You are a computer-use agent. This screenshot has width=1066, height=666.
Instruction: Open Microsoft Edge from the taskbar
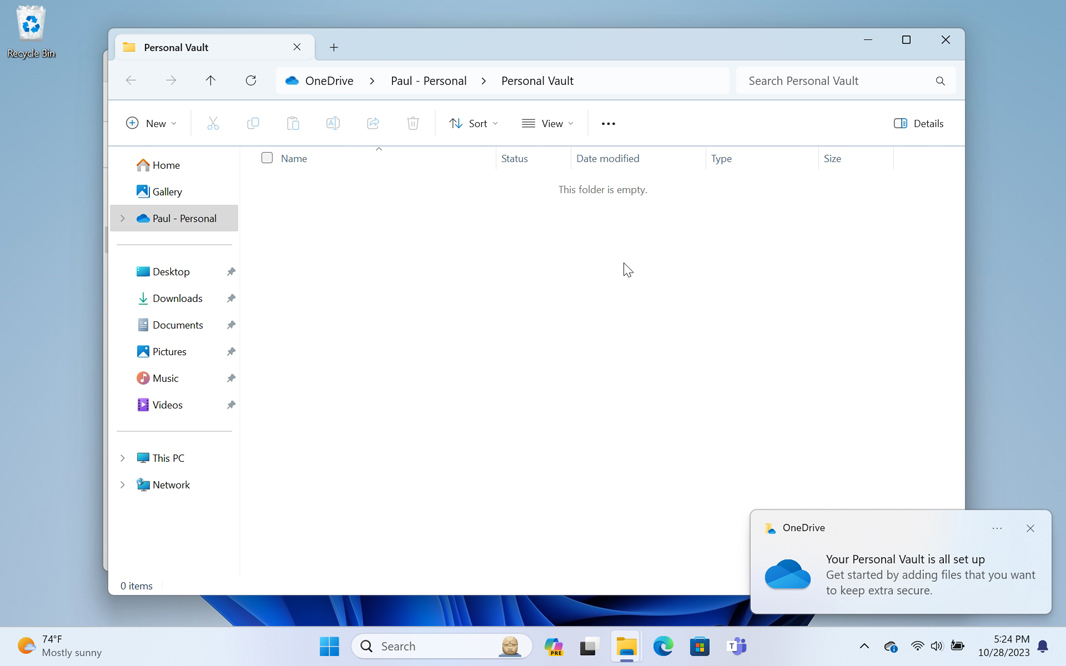(663, 647)
